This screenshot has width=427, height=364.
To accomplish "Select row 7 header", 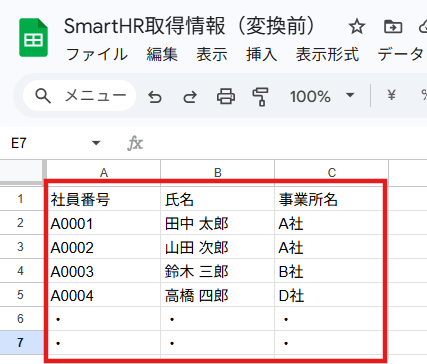I will click(x=21, y=343).
